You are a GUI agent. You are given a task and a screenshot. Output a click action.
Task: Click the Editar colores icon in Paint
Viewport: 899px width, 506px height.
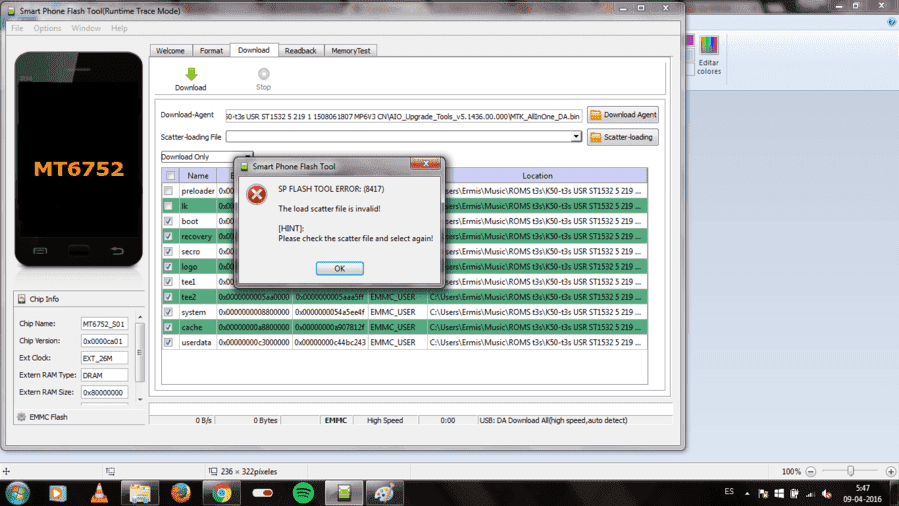(x=709, y=55)
